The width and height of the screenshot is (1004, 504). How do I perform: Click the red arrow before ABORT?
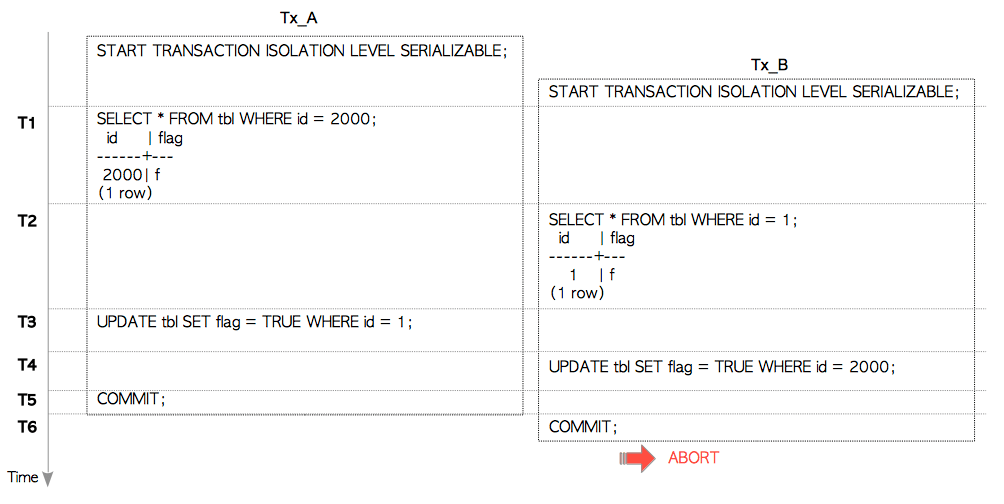pos(636,458)
